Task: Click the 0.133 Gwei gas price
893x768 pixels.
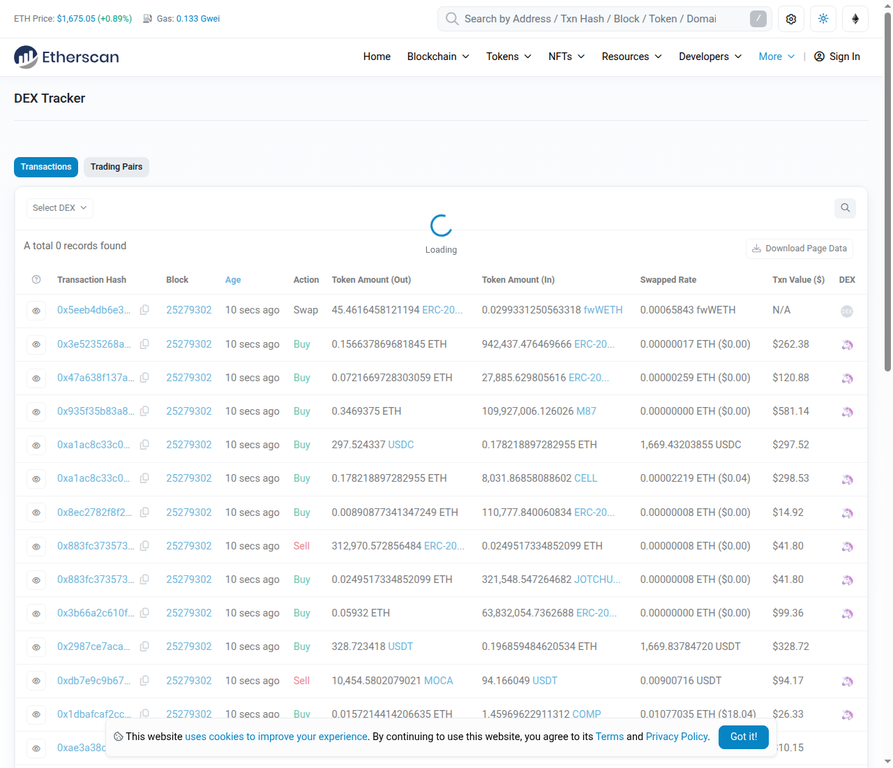Action: coord(198,19)
